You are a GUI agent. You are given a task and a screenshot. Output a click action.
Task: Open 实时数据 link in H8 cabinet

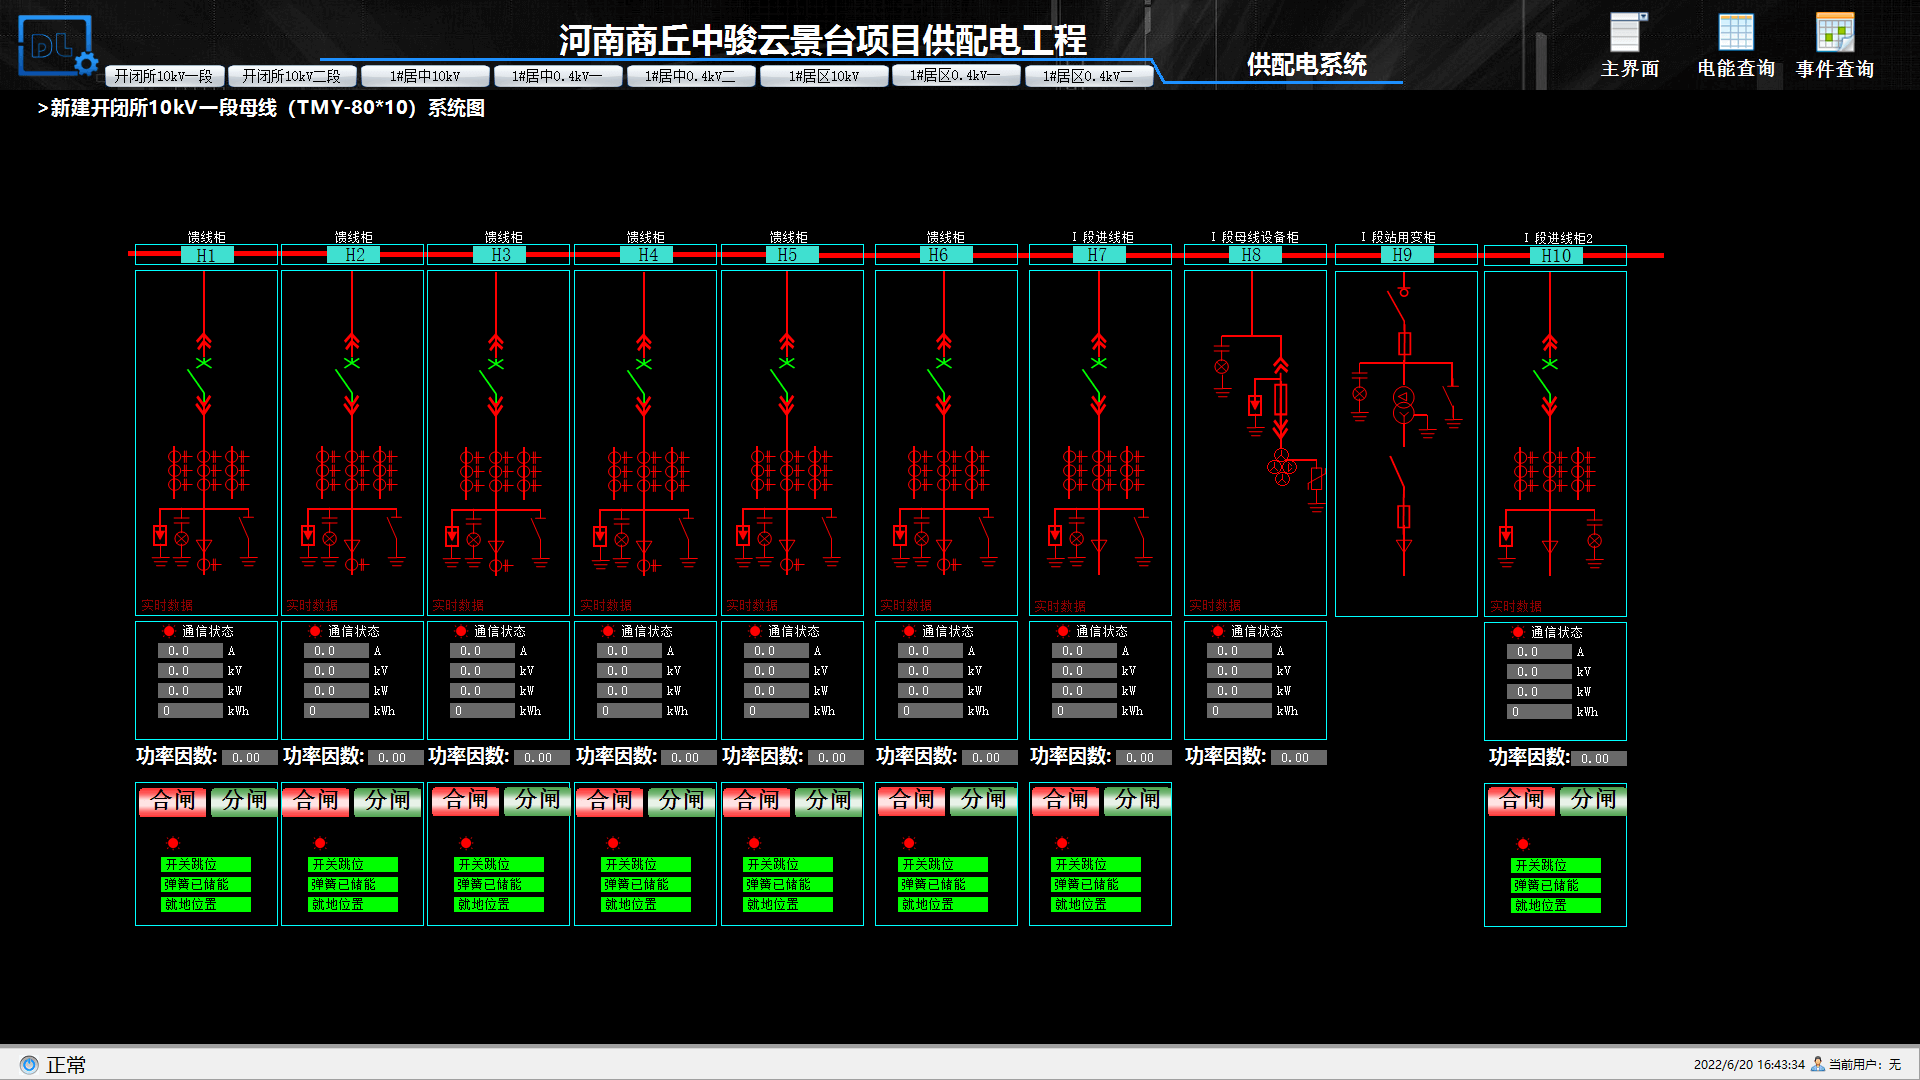[1214, 605]
